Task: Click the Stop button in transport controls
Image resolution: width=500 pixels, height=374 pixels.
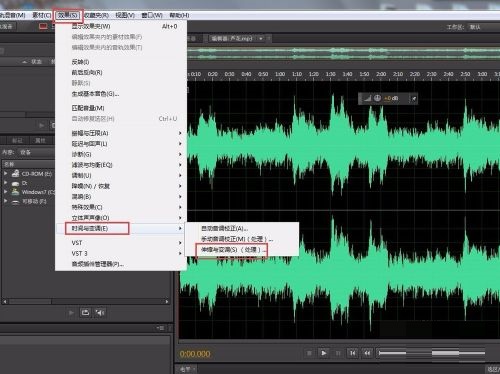Action: click(x=309, y=353)
